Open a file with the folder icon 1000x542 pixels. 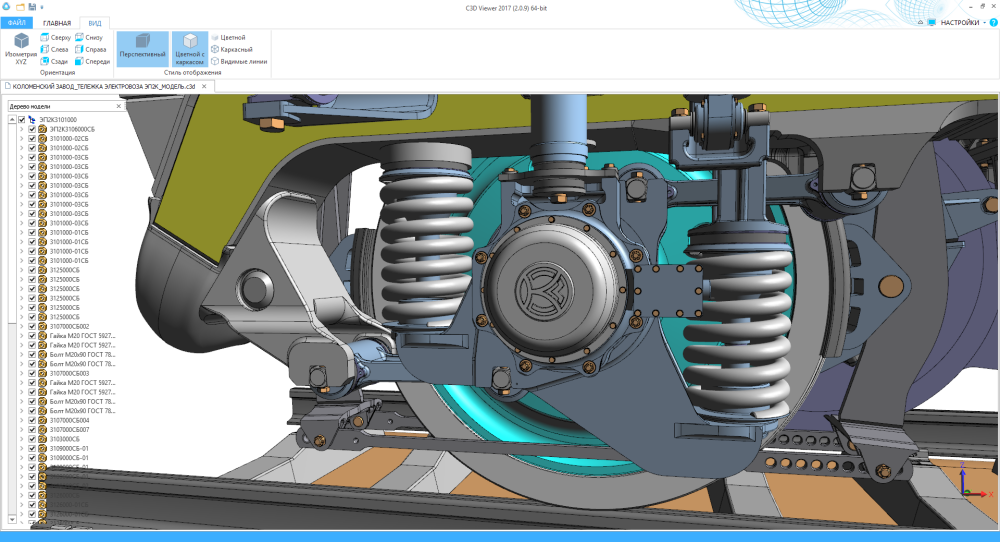coord(20,7)
